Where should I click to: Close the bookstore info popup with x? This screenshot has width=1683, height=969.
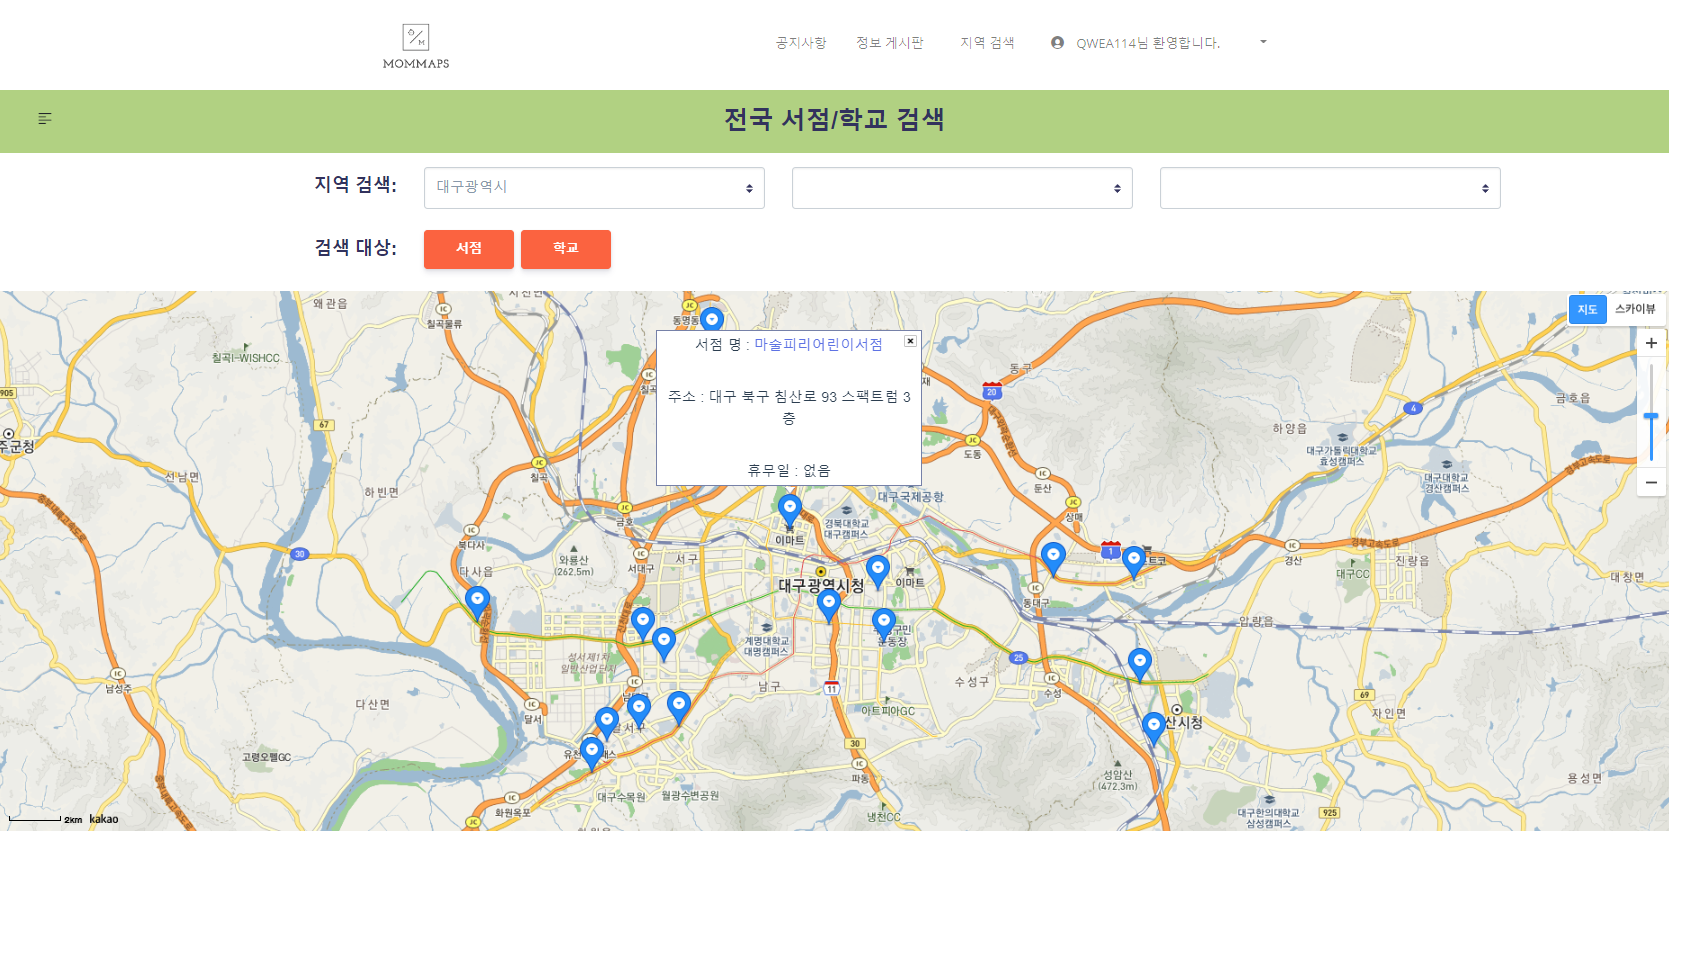[910, 341]
